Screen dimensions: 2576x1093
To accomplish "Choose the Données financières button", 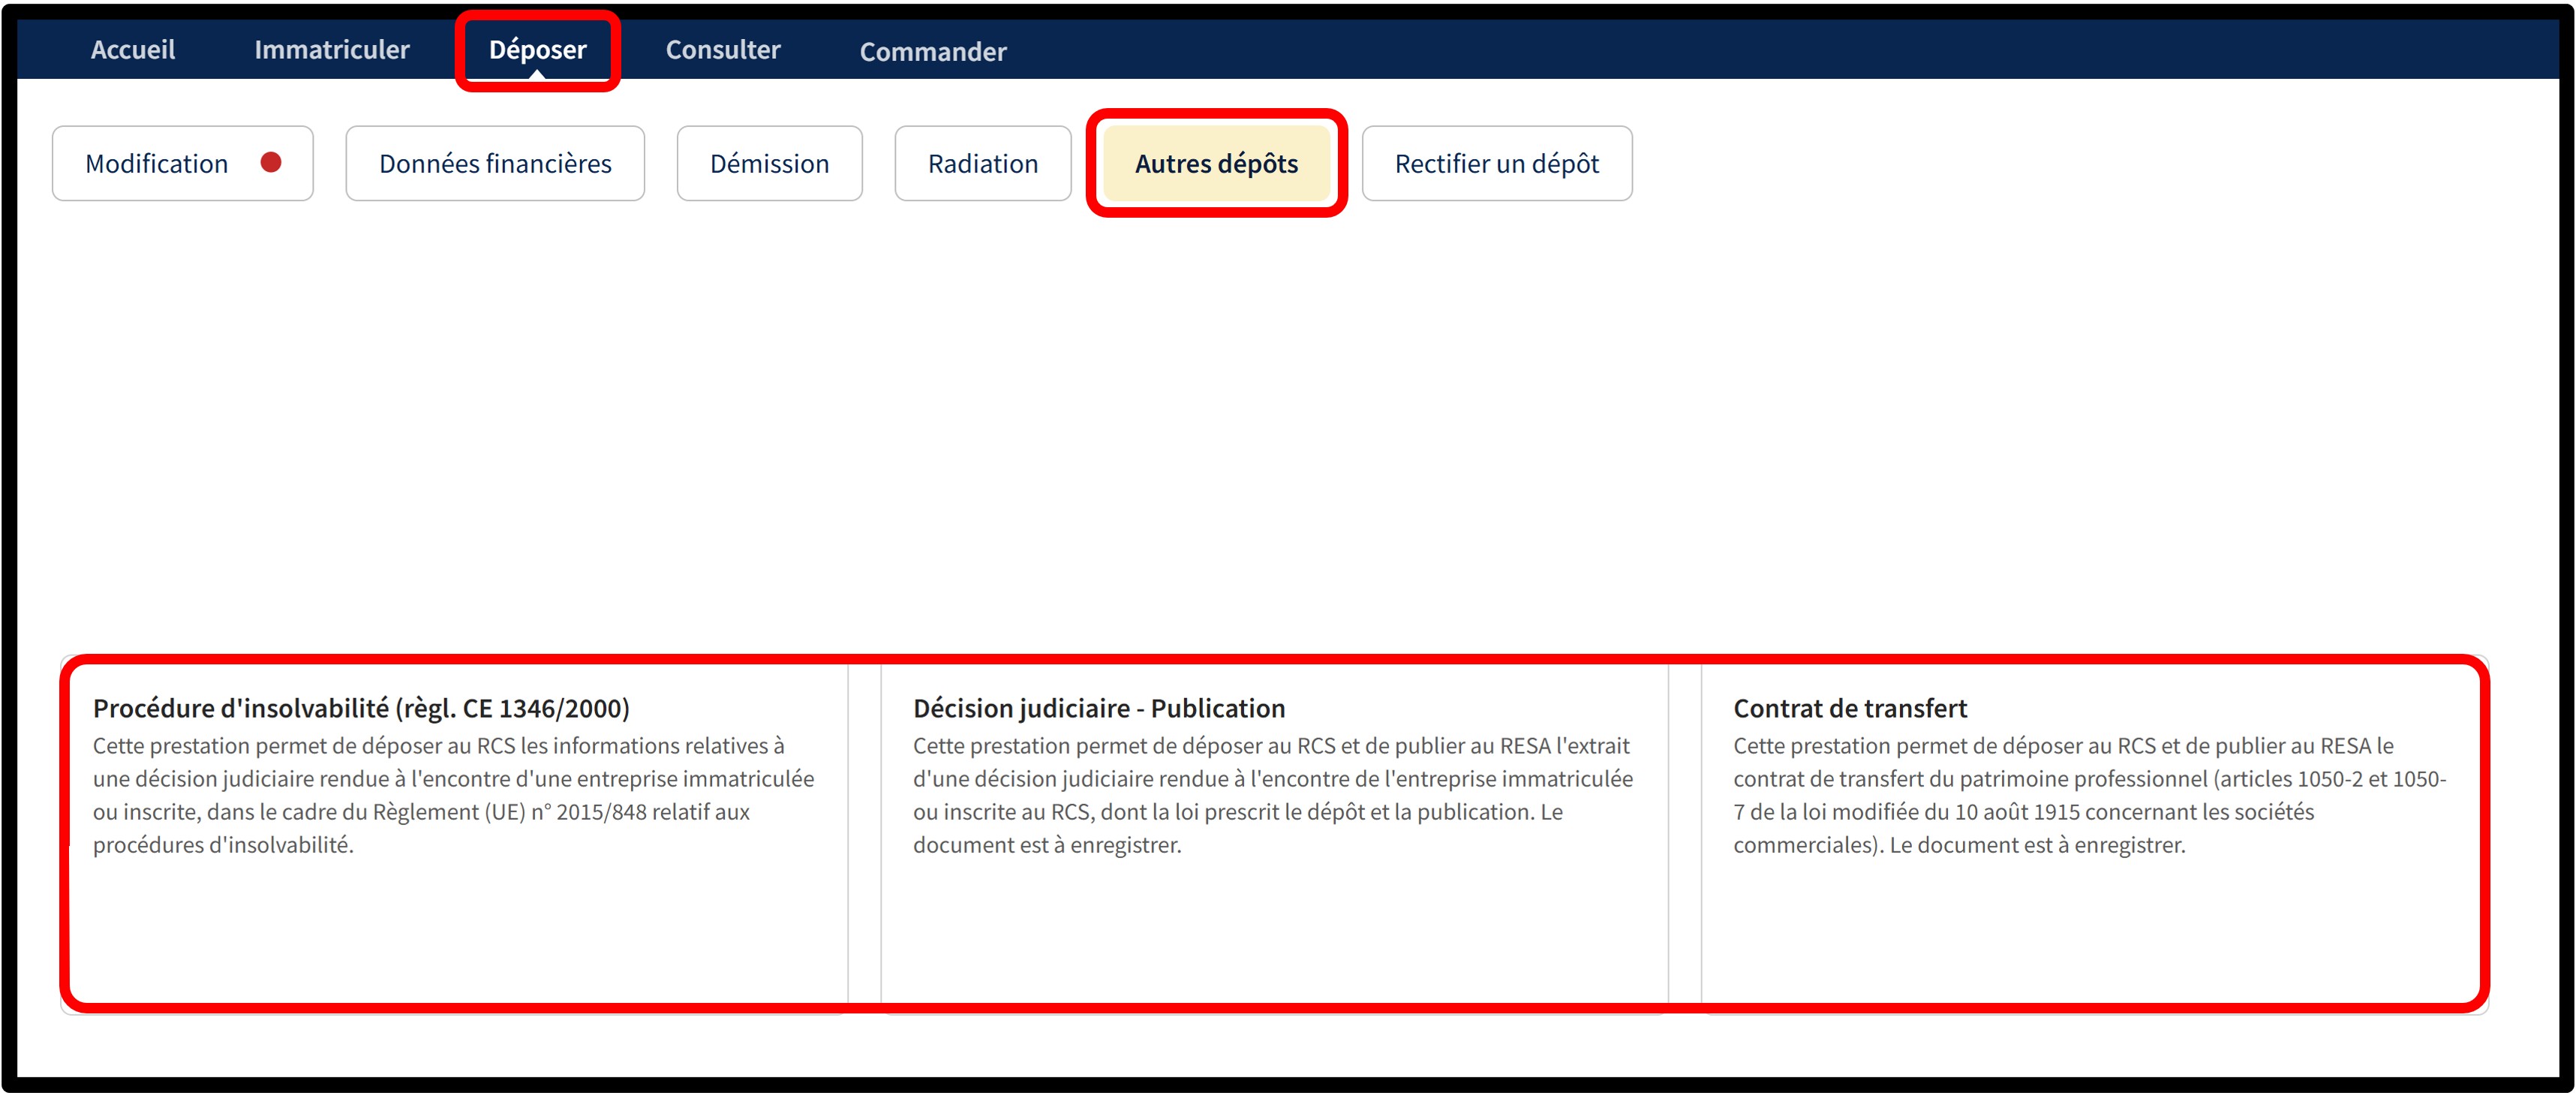I will [x=495, y=164].
